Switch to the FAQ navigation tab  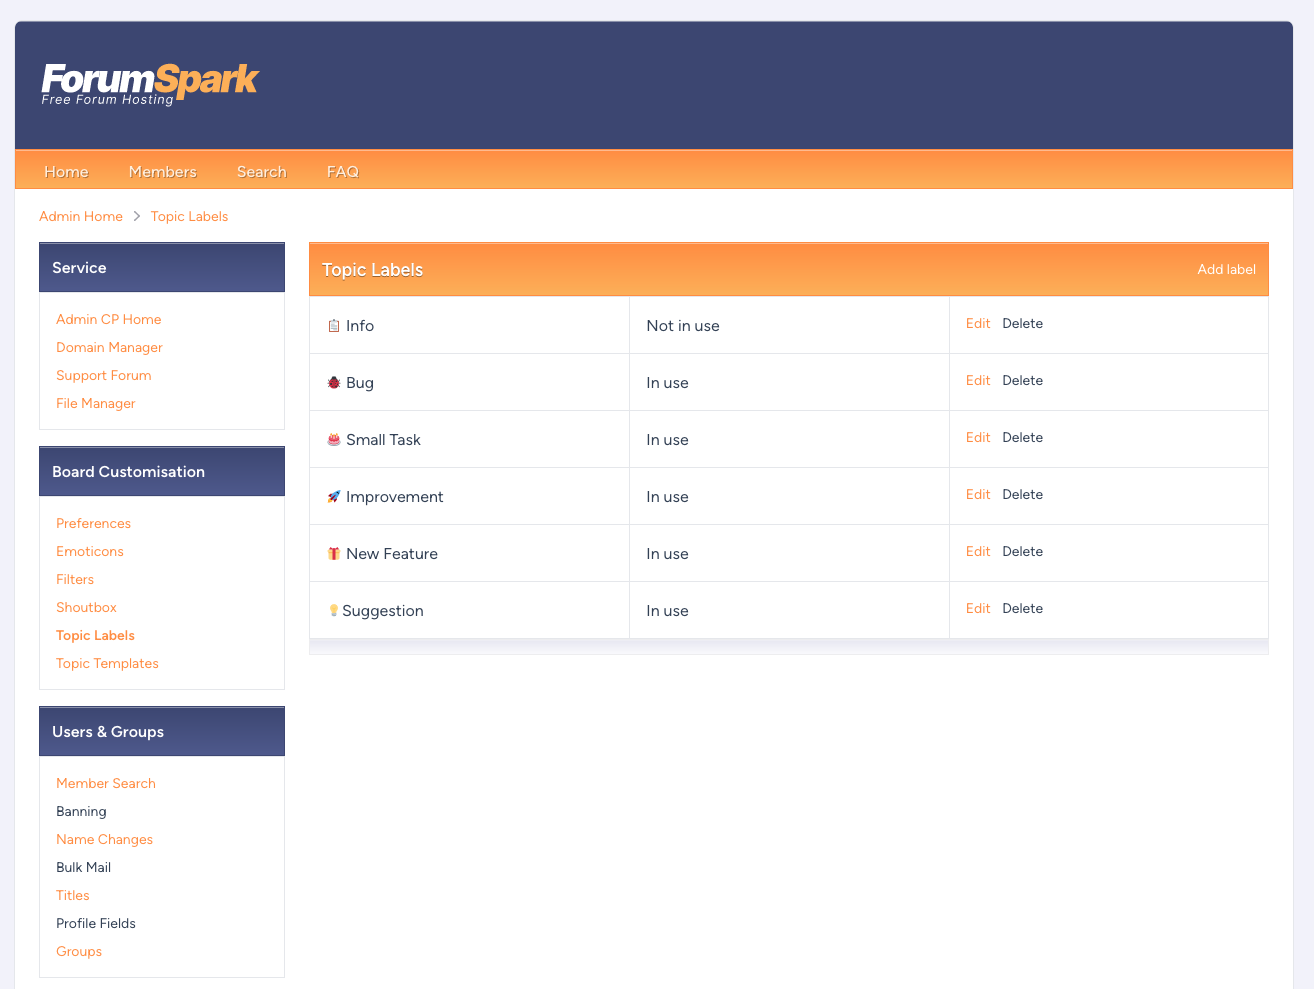(x=343, y=171)
